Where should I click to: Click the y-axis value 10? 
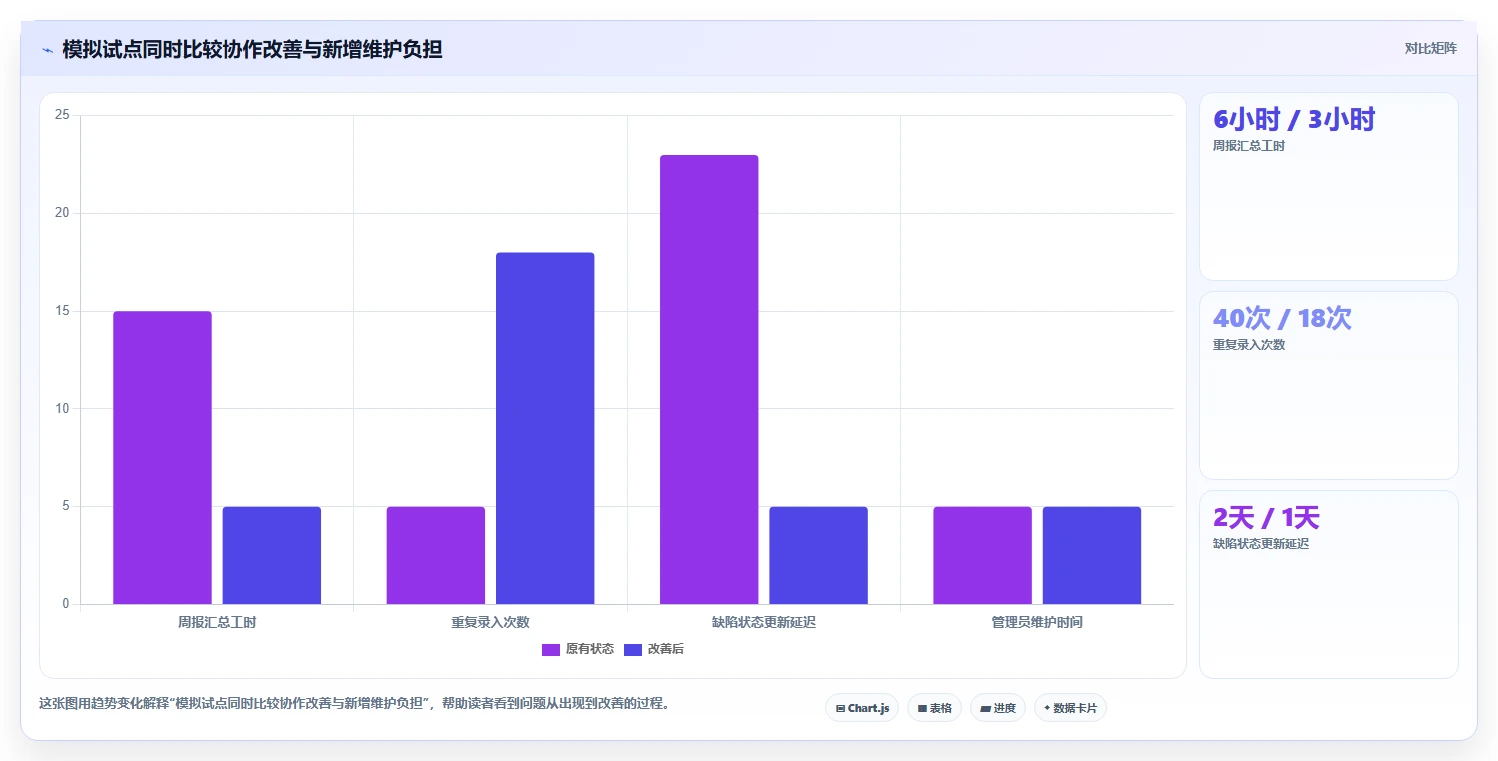point(62,409)
